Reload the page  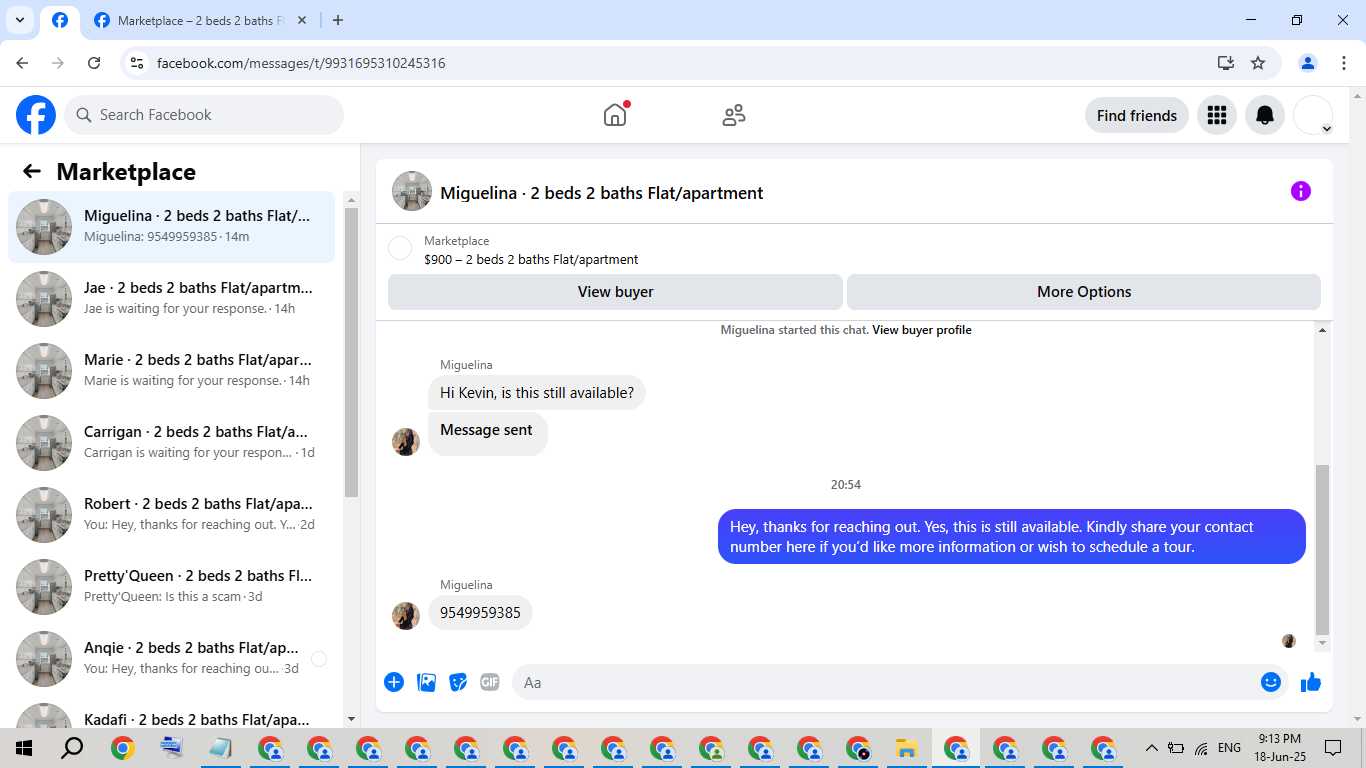pos(94,63)
